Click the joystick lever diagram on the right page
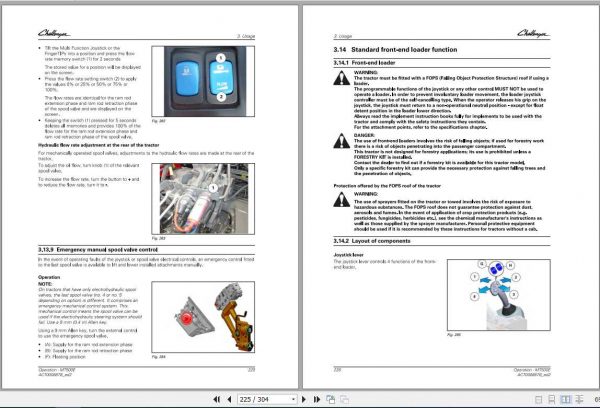Screen dimensions: 600x408 (x=499, y=295)
